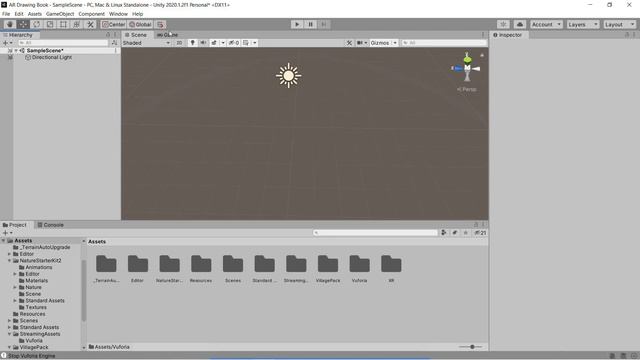Screen dimensions: 640x360
Task: Open the Account dropdown
Action: point(546,24)
